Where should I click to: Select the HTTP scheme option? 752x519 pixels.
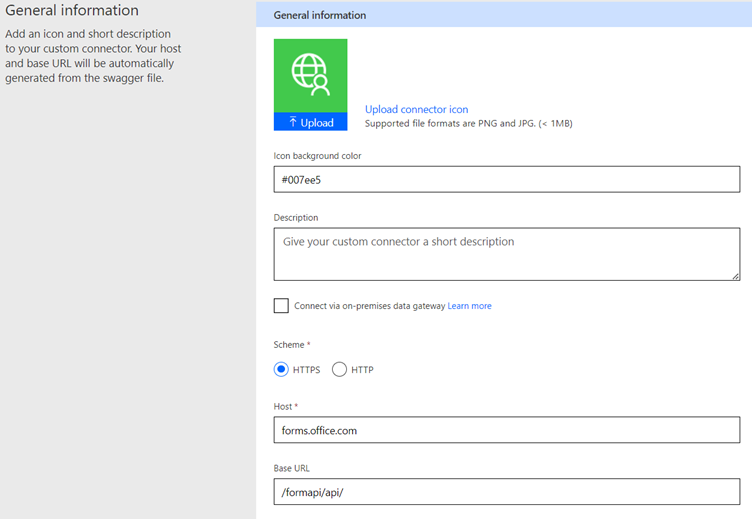pos(339,369)
